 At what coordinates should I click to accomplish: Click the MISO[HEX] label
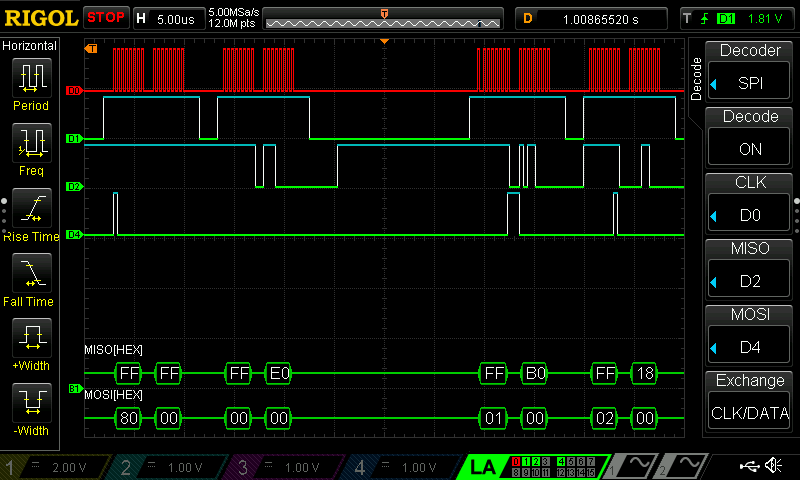pos(113,350)
